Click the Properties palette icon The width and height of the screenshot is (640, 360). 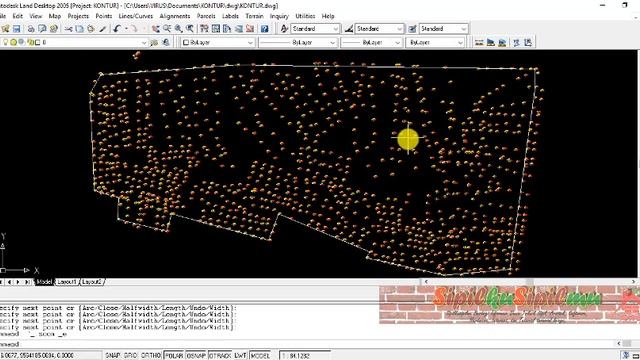204,29
